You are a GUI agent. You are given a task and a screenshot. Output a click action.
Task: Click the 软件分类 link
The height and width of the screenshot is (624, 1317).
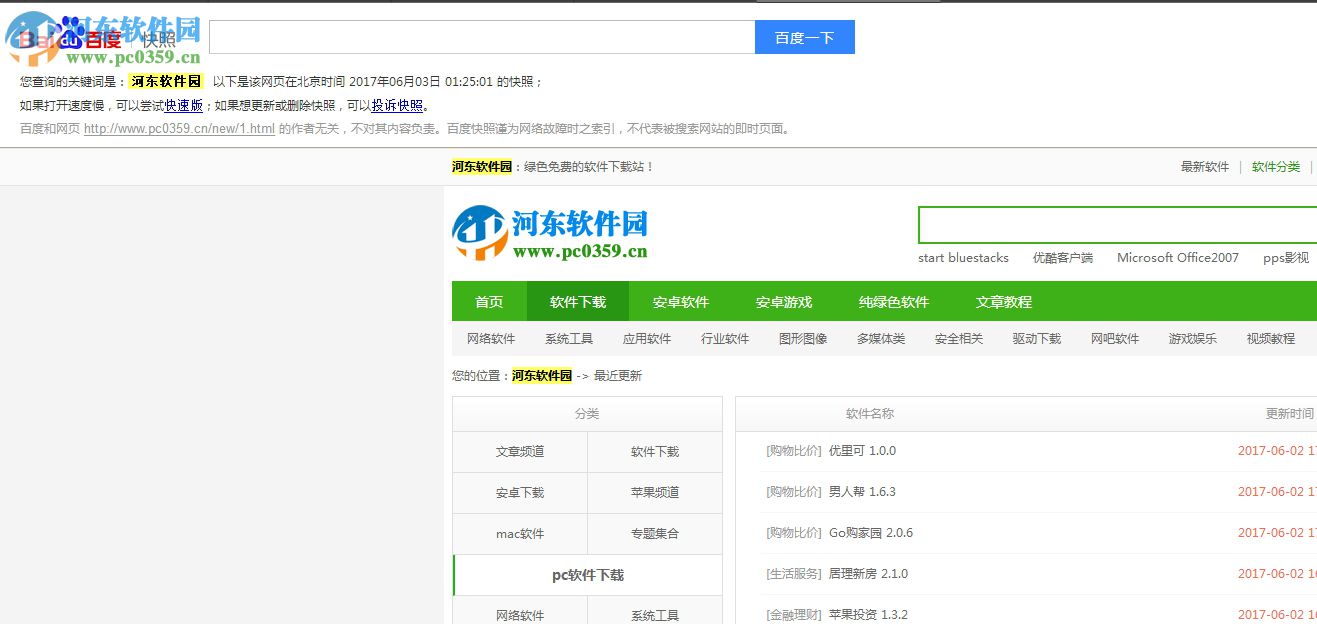point(1274,166)
